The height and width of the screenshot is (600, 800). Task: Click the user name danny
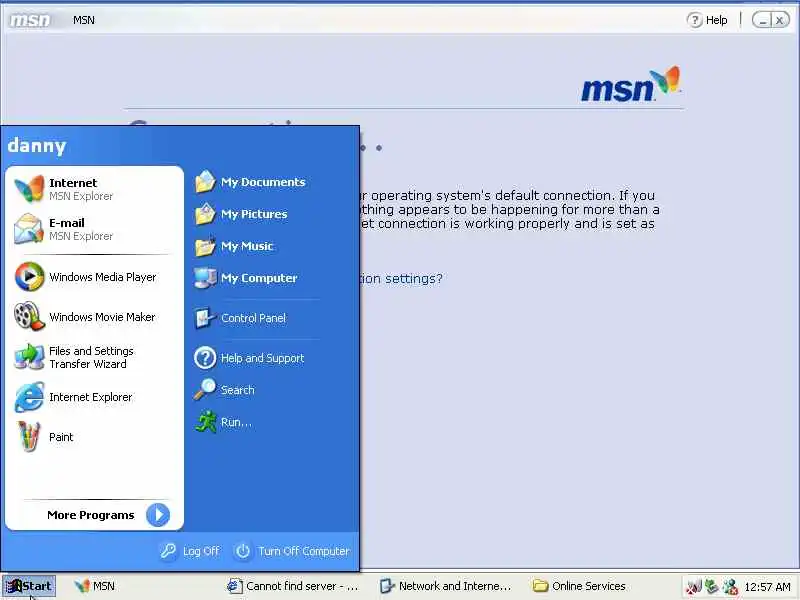[x=37, y=146]
